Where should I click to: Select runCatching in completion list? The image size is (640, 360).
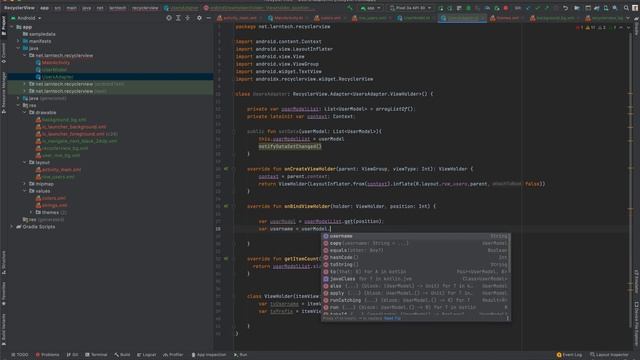(x=416, y=300)
